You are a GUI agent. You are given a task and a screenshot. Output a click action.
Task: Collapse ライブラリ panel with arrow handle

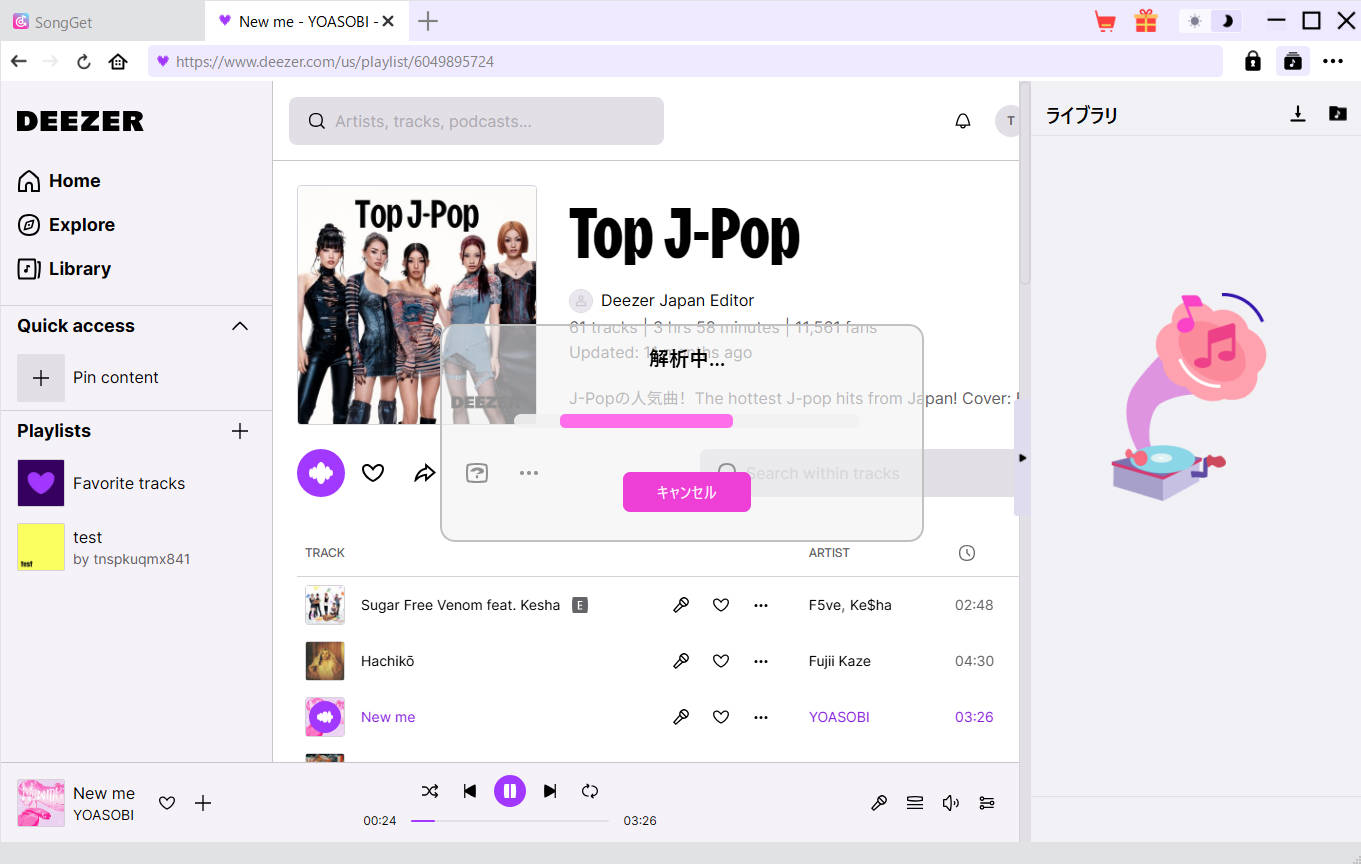(1022, 458)
